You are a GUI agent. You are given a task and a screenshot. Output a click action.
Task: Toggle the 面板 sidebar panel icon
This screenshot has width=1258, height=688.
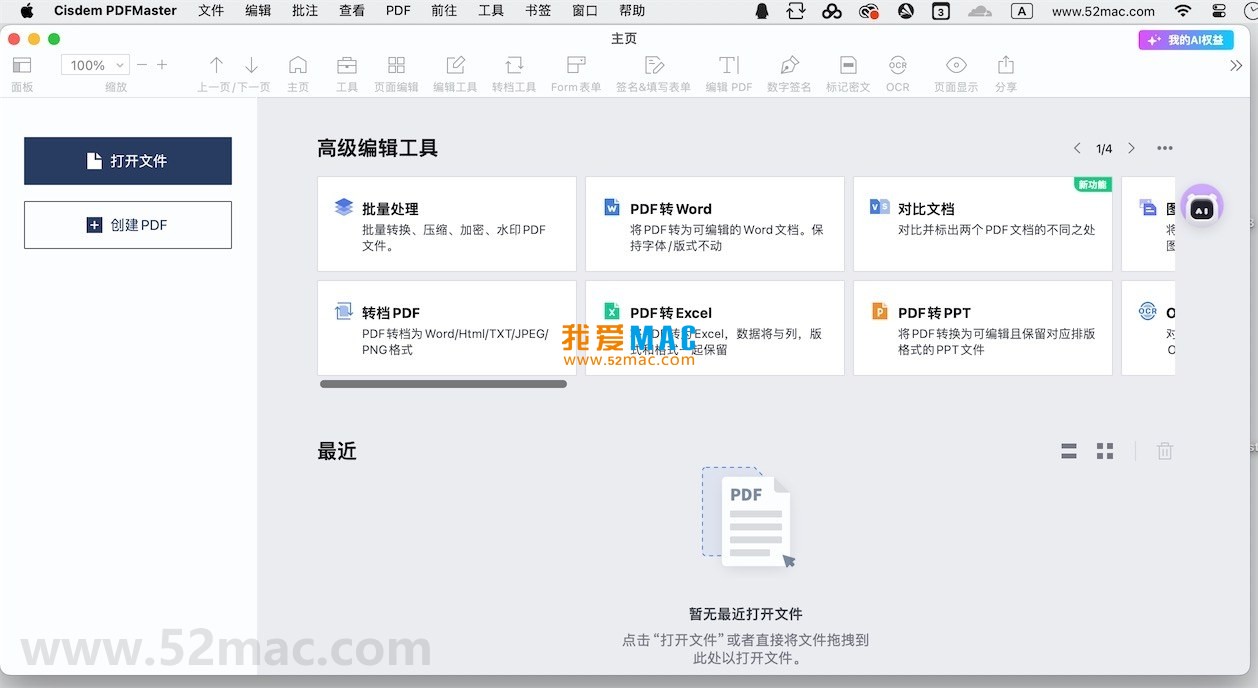tap(22, 65)
